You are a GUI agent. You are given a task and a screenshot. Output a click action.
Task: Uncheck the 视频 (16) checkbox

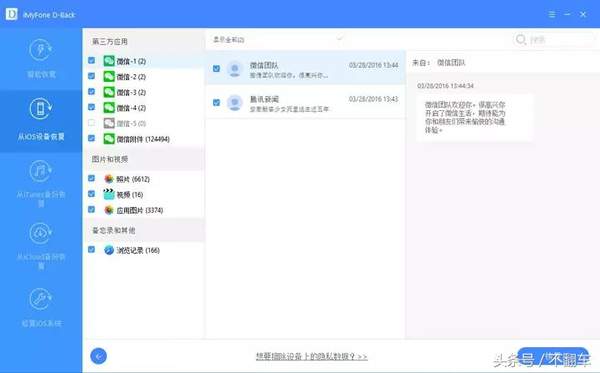pos(91,194)
